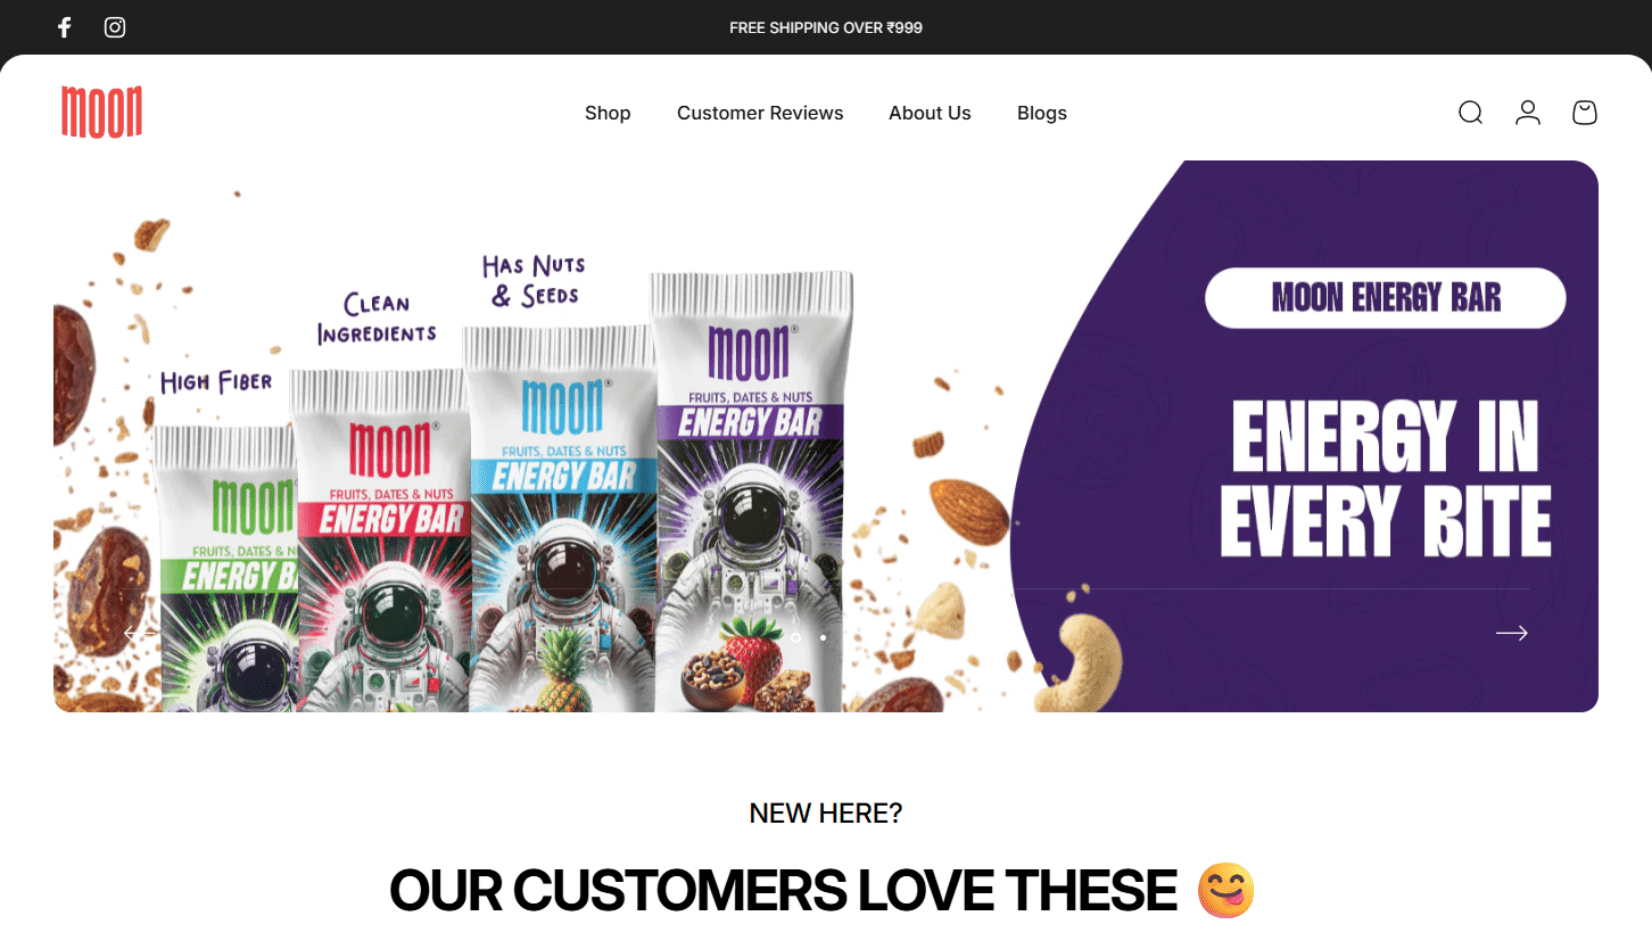Visit the Blogs section
This screenshot has height=944, width=1652.
click(x=1042, y=113)
